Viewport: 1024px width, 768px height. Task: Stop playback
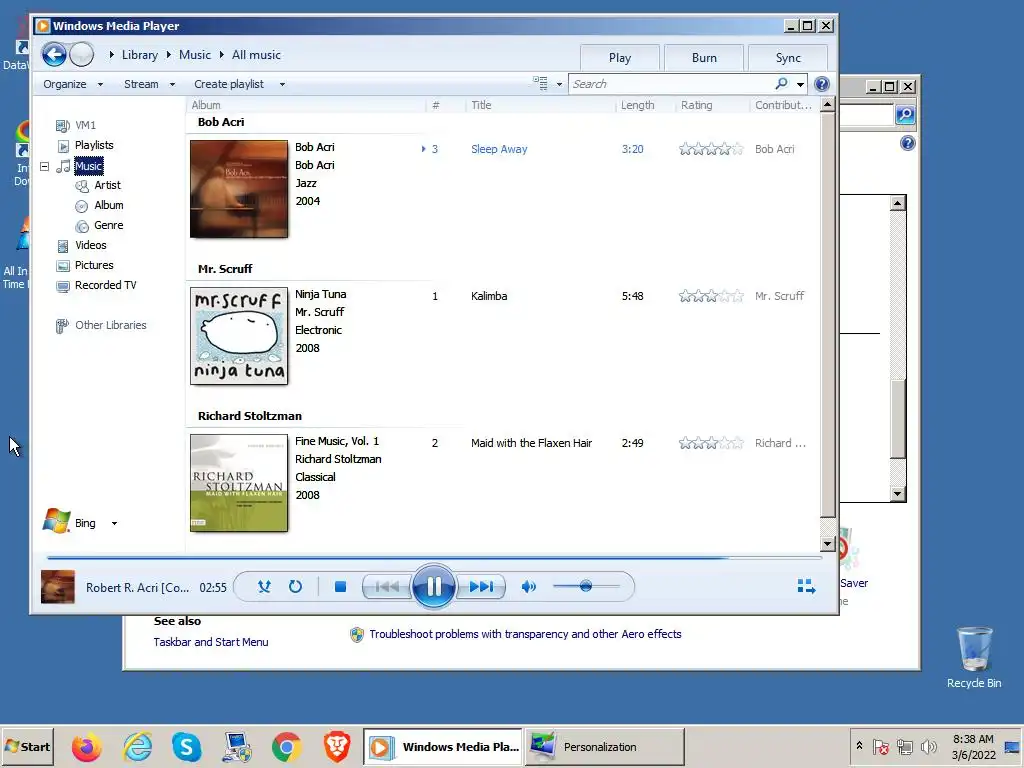click(340, 586)
